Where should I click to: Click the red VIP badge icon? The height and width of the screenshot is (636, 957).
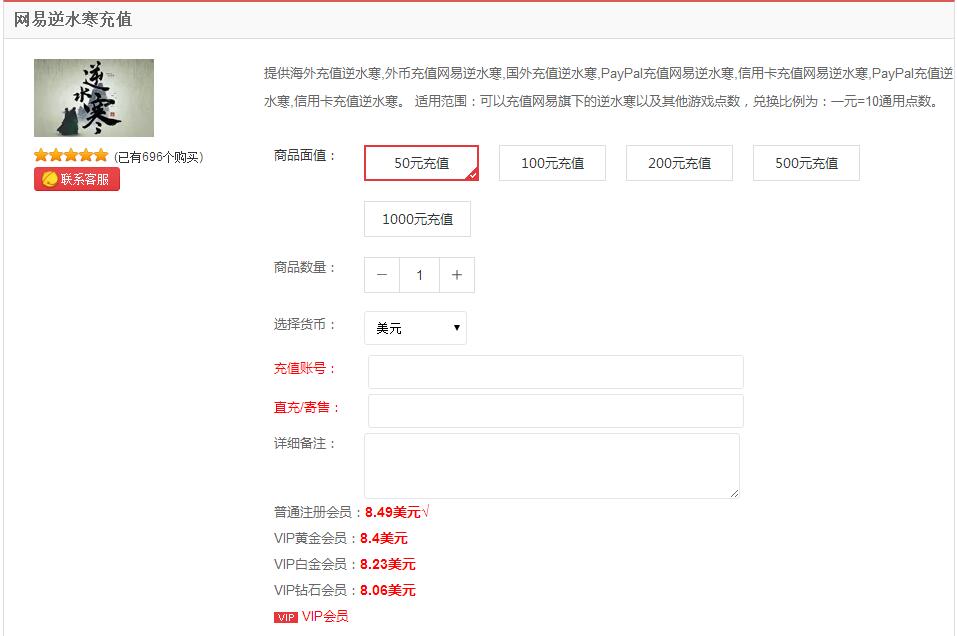coord(286,617)
